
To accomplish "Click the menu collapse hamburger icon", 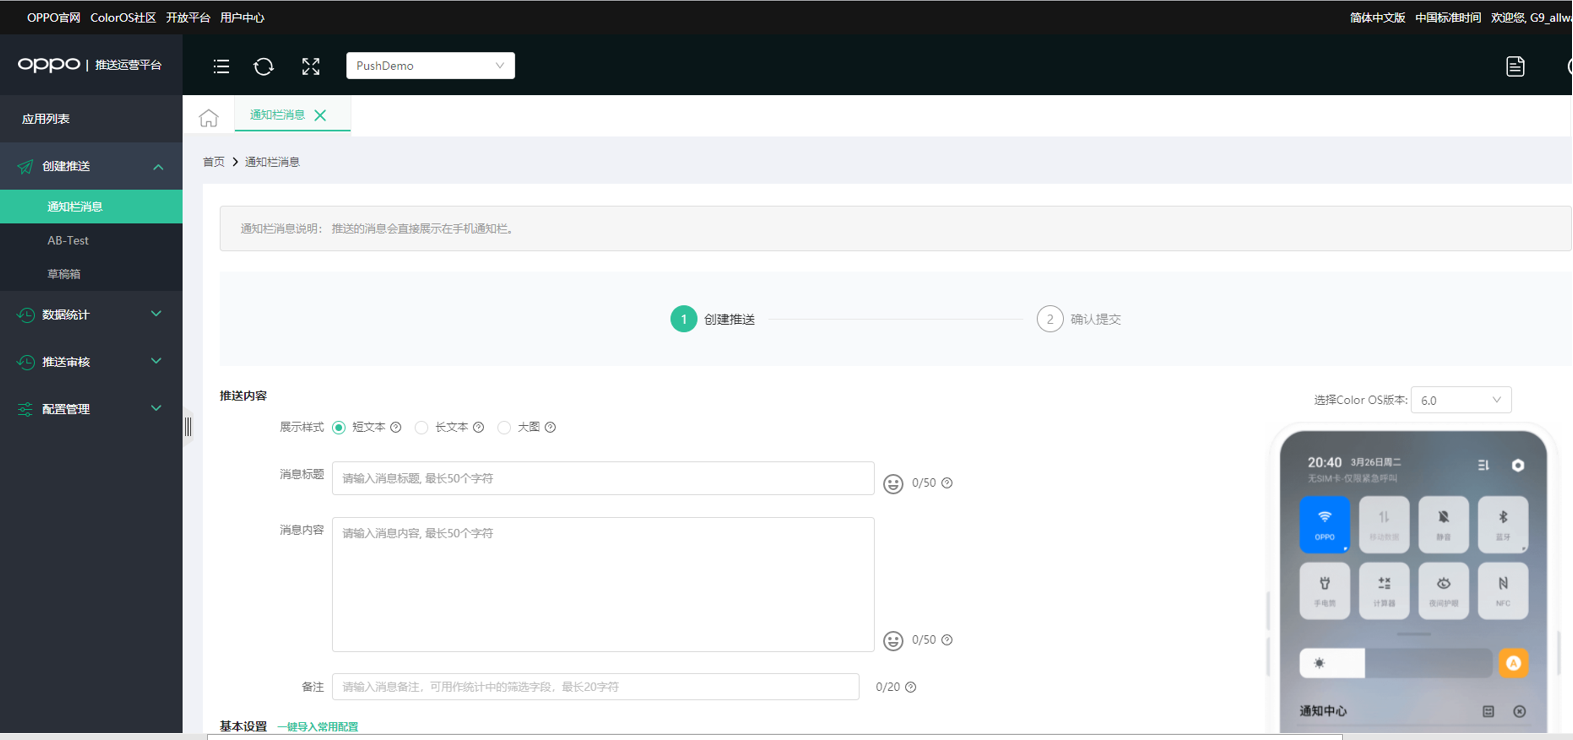I will pyautogui.click(x=221, y=66).
